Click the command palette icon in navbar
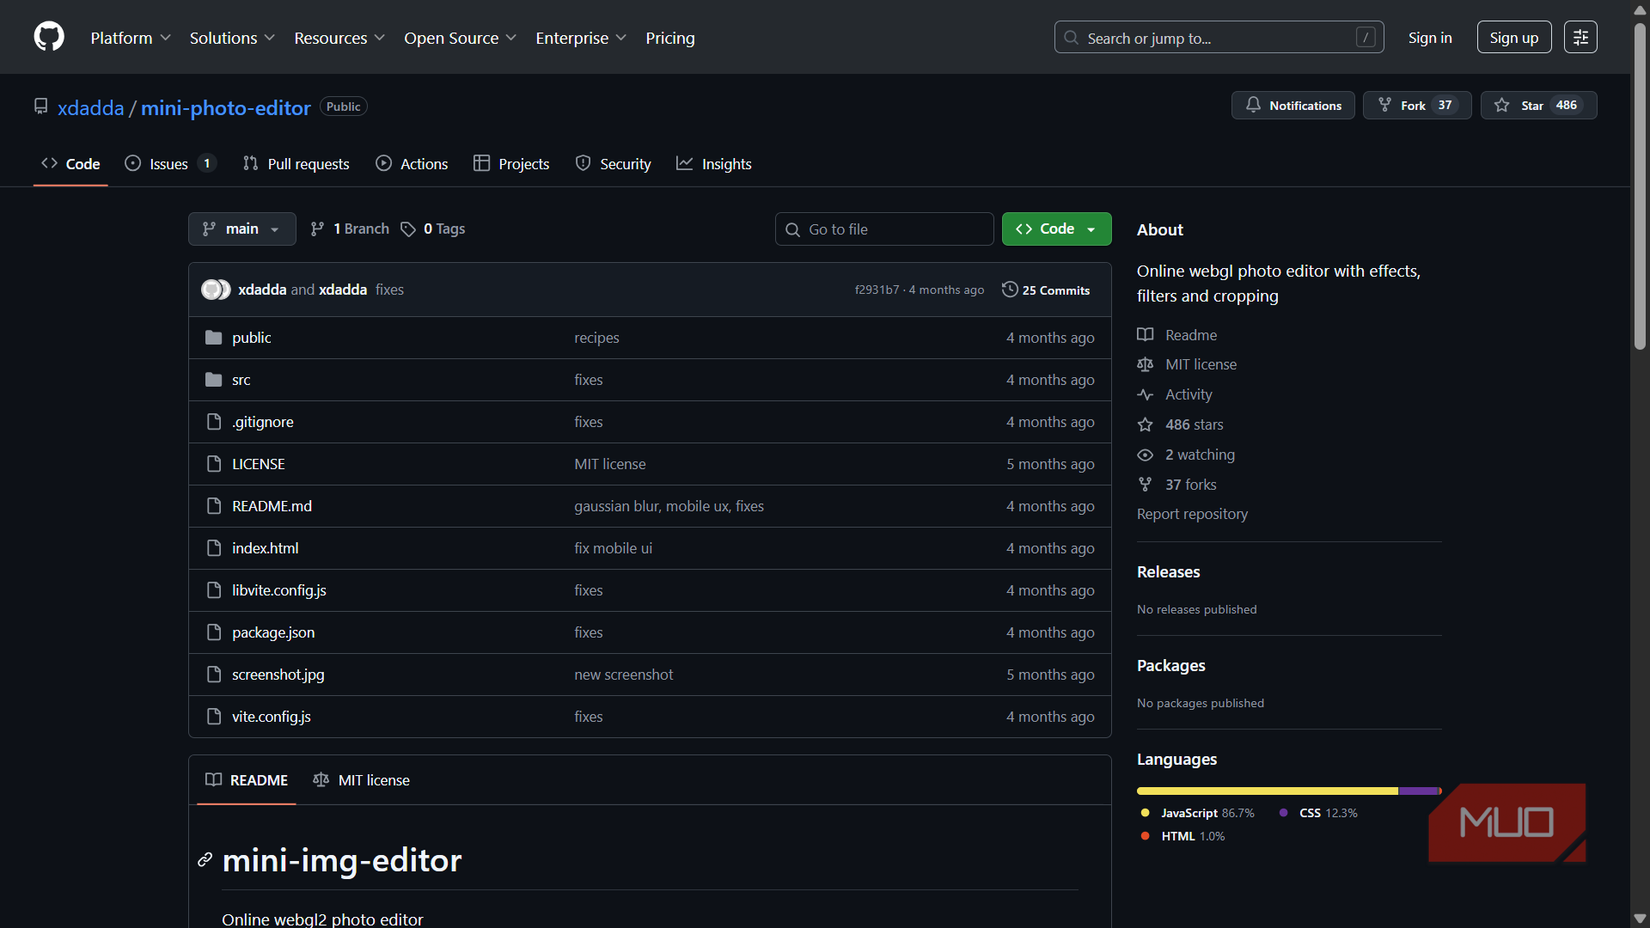The image size is (1650, 928). coord(1580,36)
